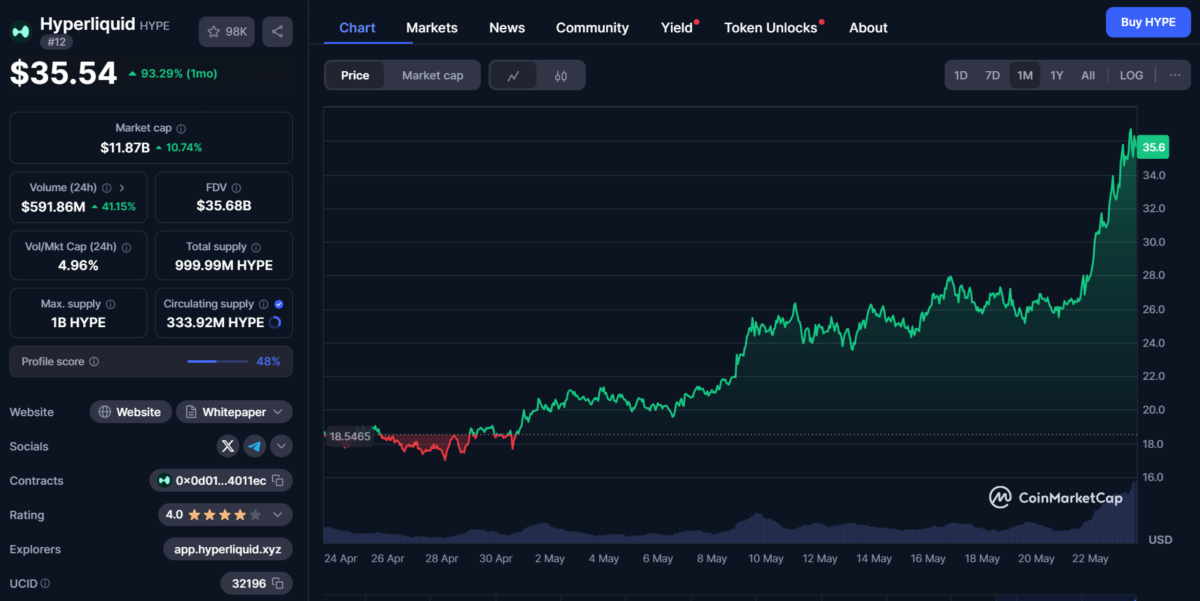The width and height of the screenshot is (1200, 601).
Task: Open the X (Twitter) social link
Action: pyautogui.click(x=228, y=446)
